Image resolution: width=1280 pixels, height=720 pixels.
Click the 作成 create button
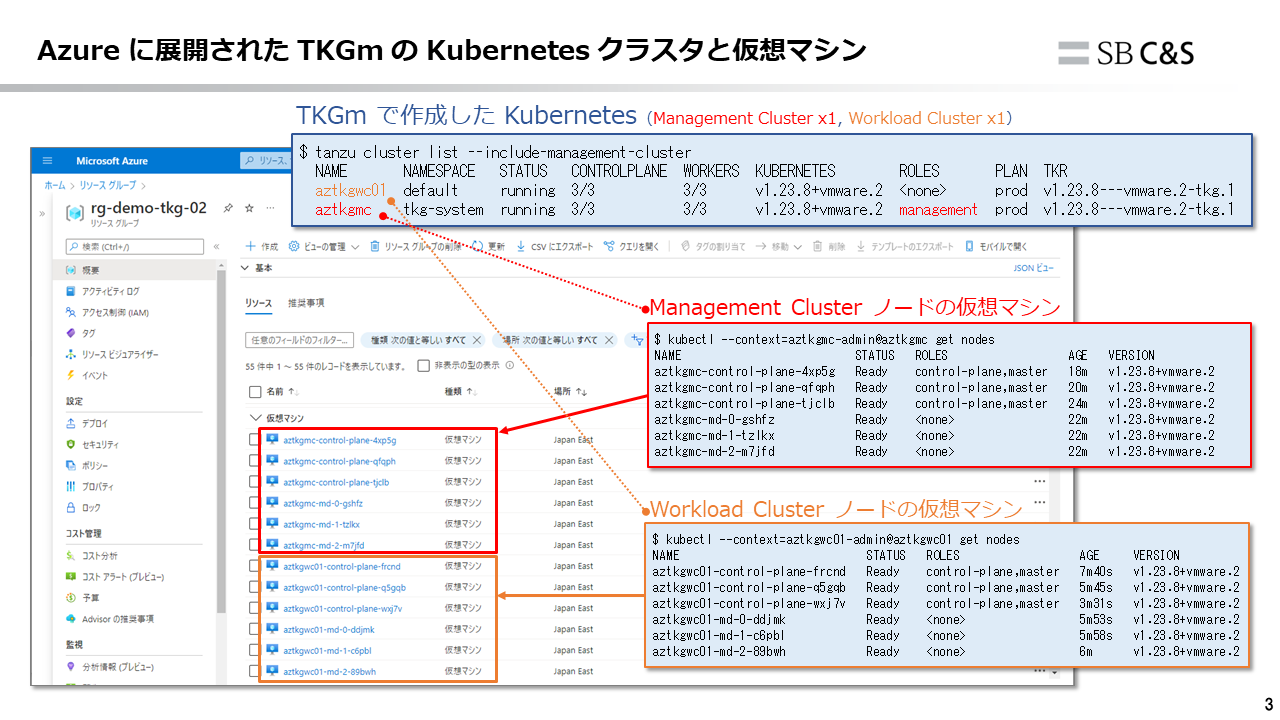click(x=263, y=246)
